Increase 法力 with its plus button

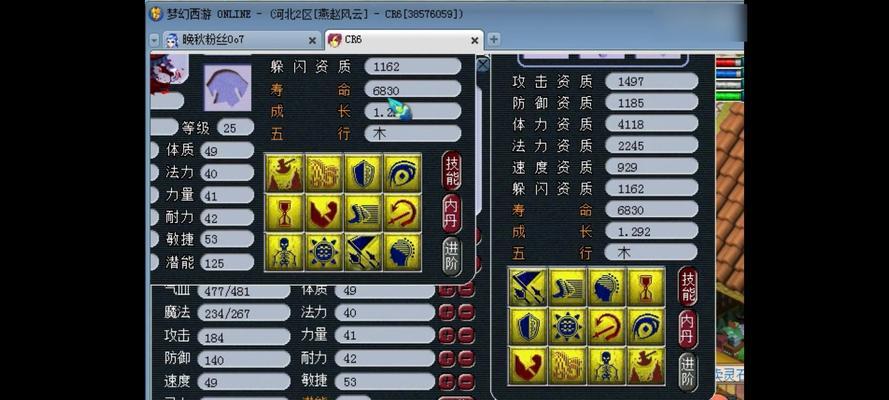pos(447,312)
